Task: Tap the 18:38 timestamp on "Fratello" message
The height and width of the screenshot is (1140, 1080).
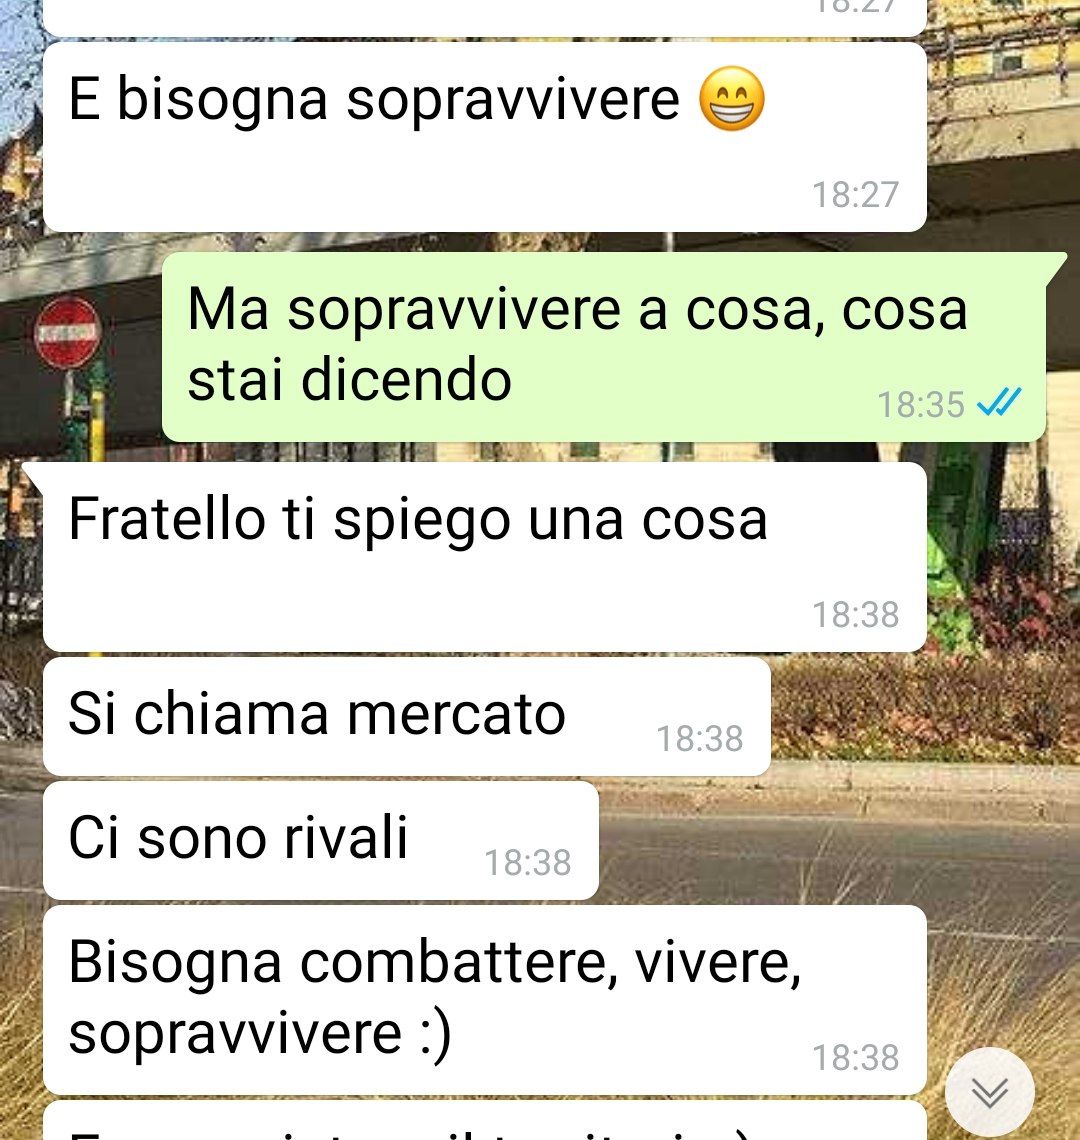Action: tap(855, 615)
